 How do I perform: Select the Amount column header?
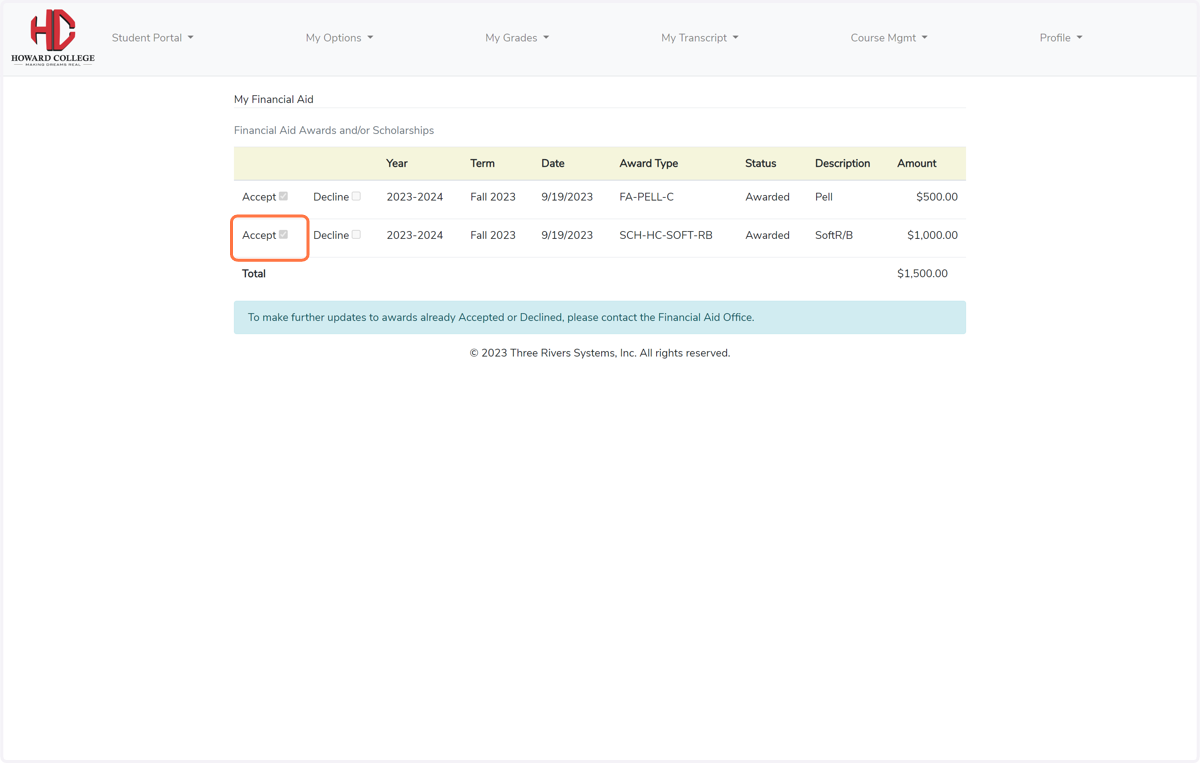(917, 163)
